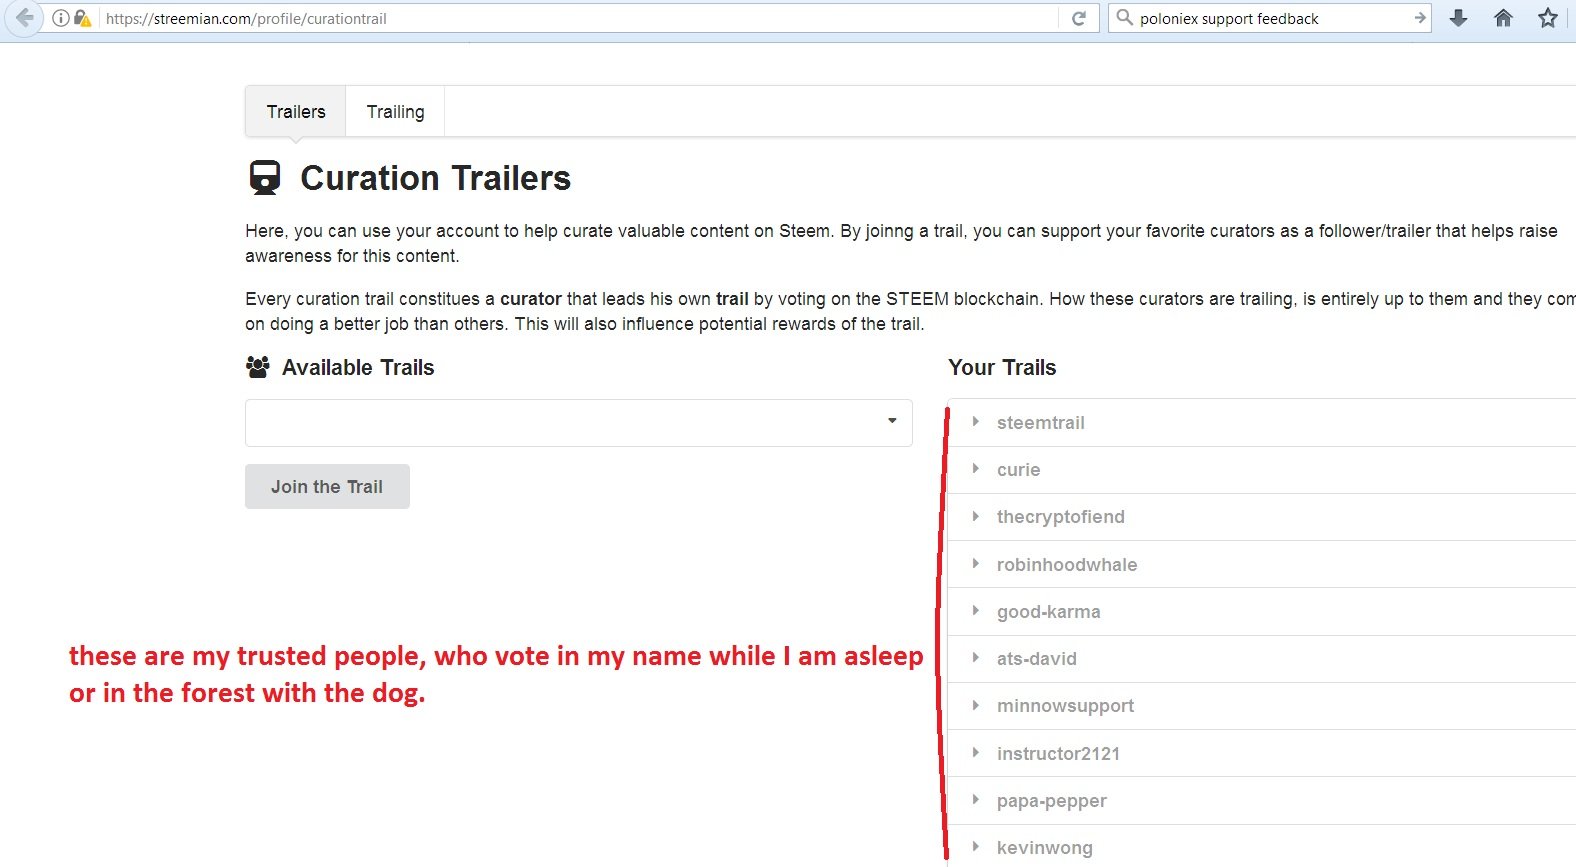Switch to the Trailers tab
Viewport: 1576px width, 867px height.
[x=296, y=112]
